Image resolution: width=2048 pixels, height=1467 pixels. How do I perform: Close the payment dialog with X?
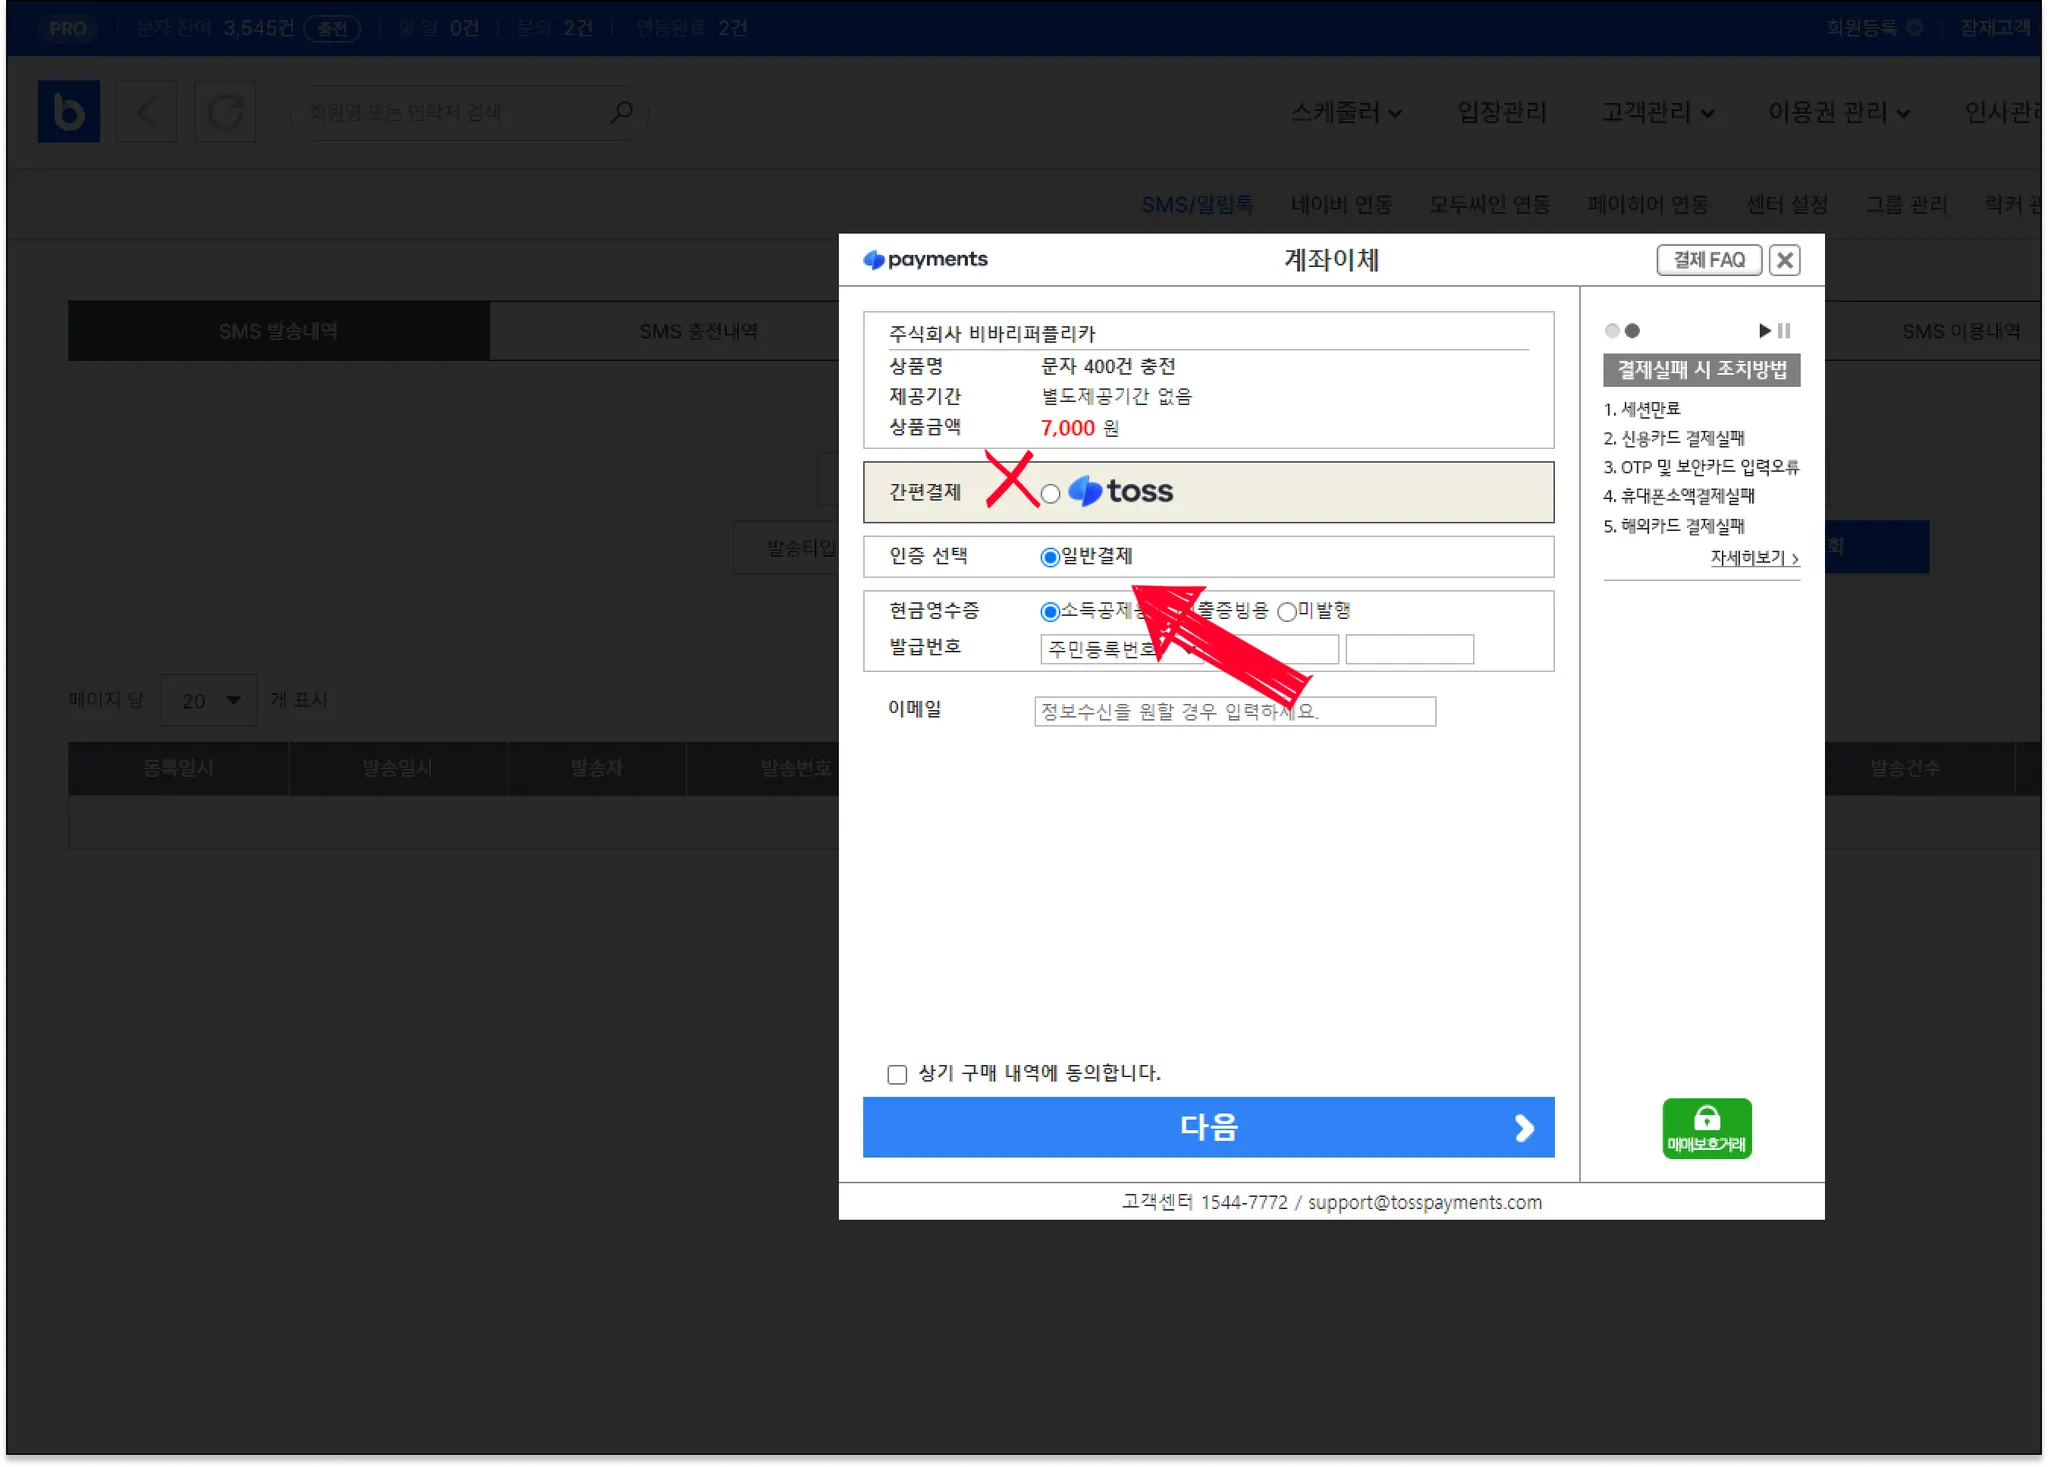click(x=1784, y=260)
